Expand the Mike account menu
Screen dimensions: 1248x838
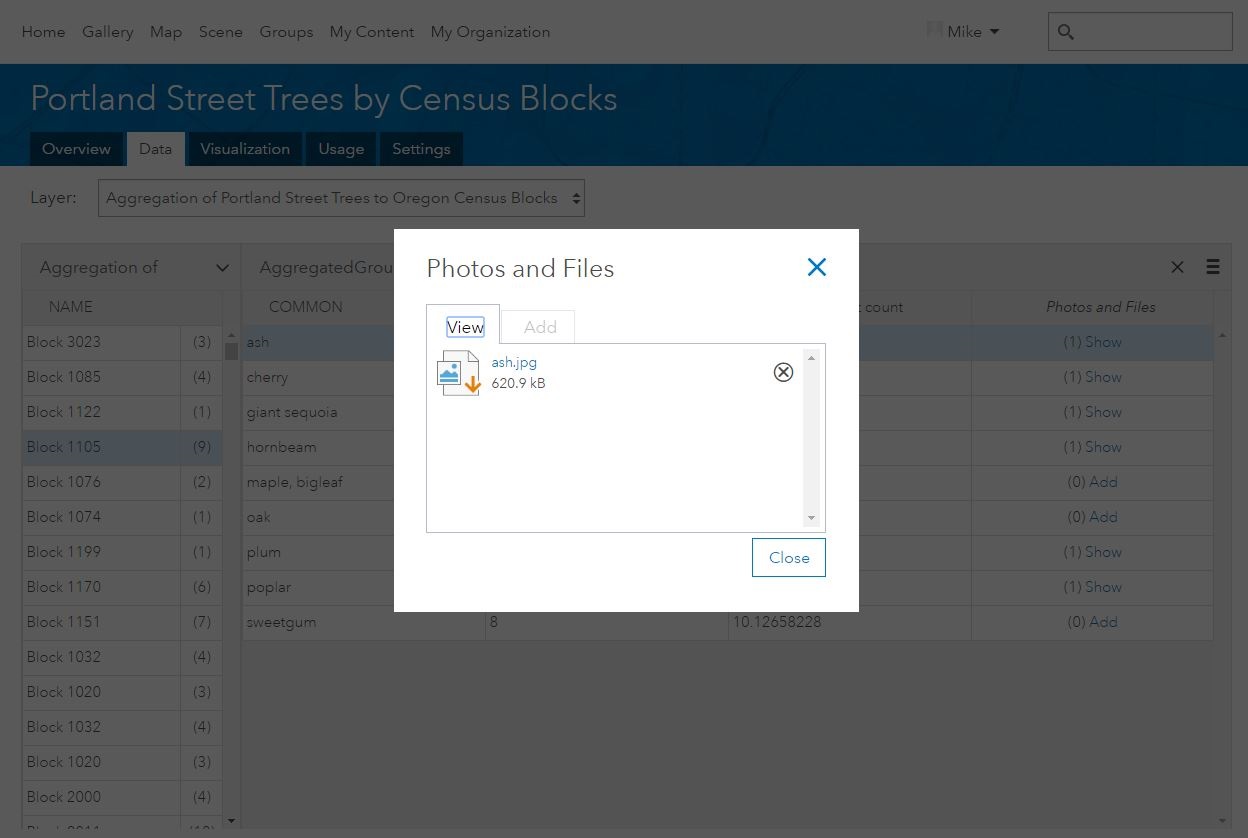click(994, 32)
